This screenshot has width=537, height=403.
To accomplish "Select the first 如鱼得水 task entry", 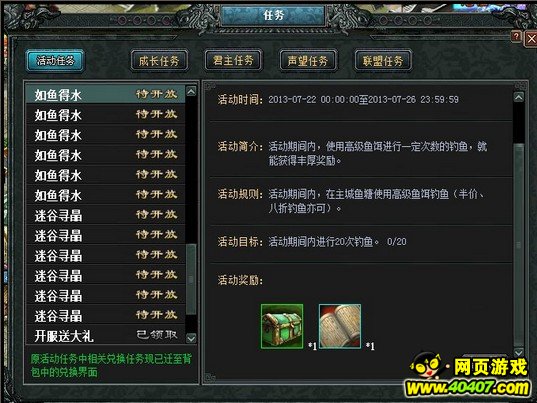I will point(106,95).
